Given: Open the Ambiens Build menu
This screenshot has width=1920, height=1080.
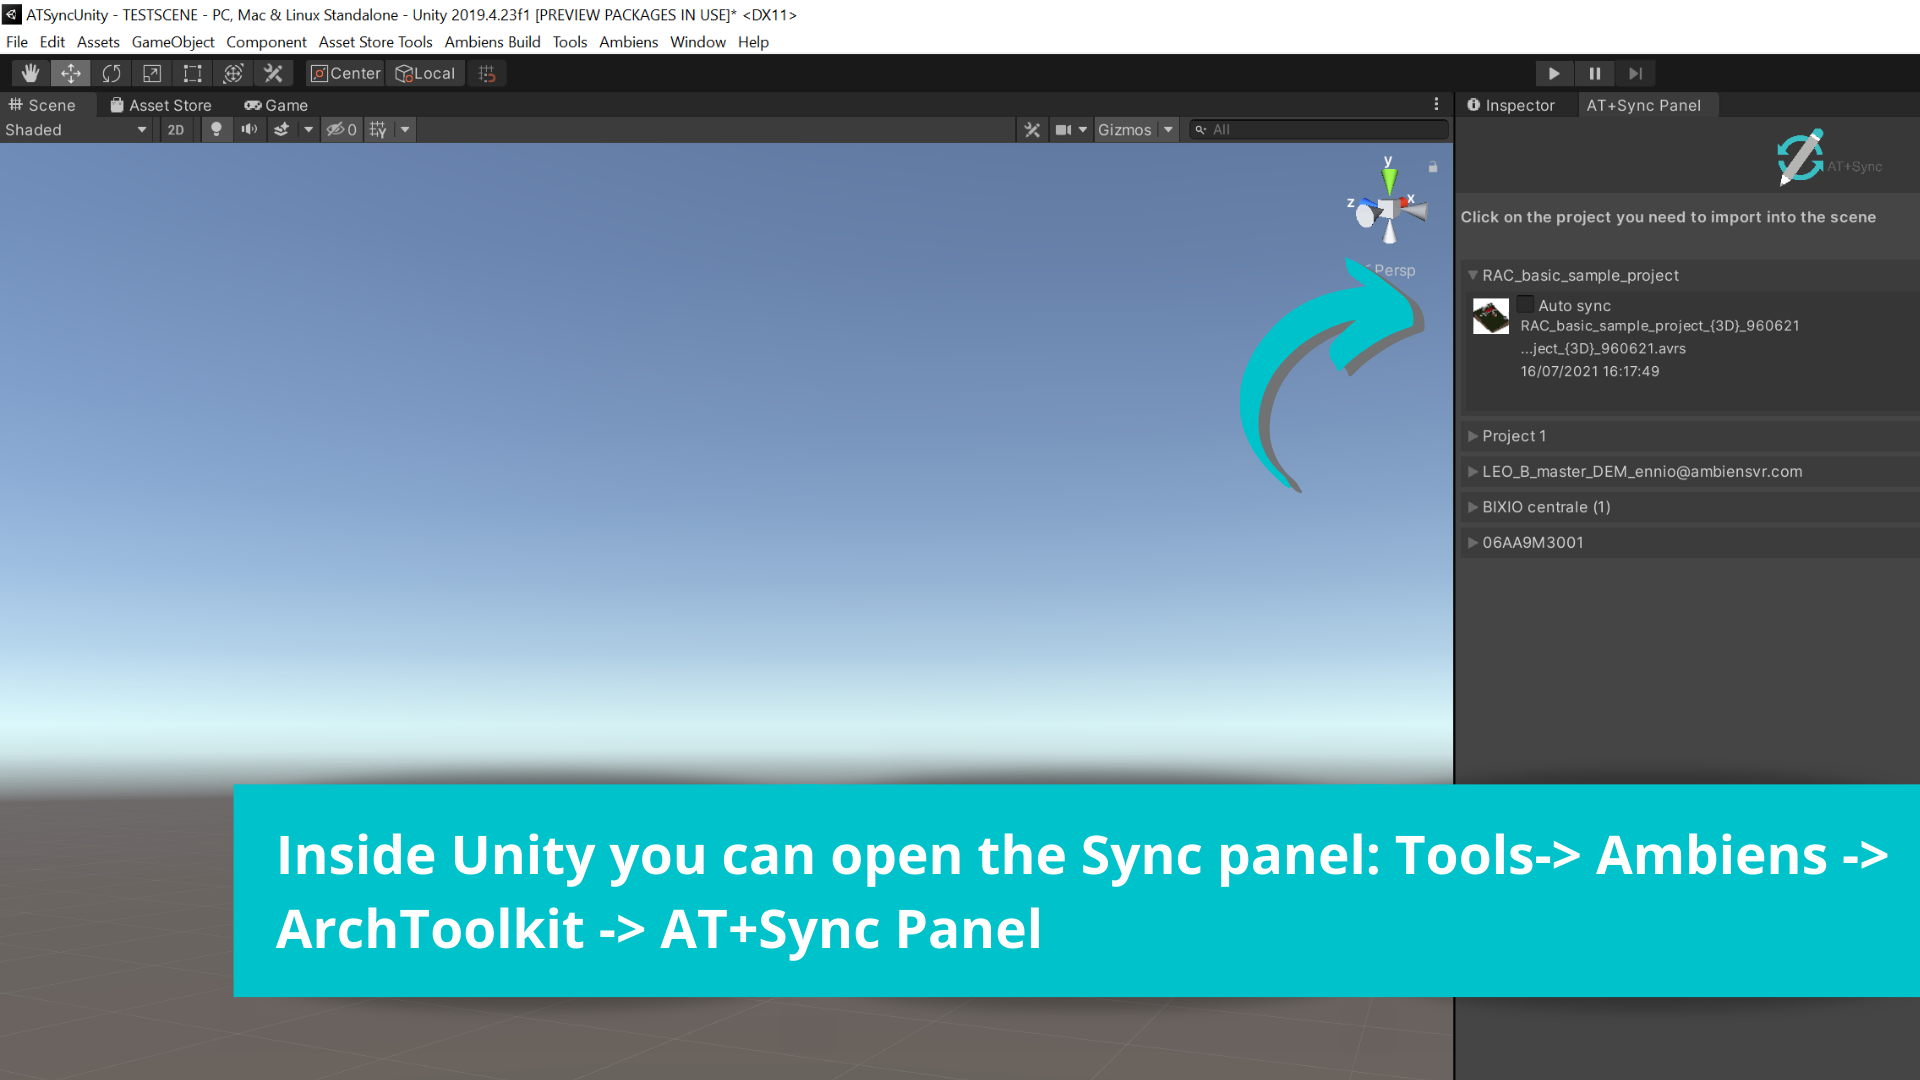Looking at the screenshot, I should point(492,42).
